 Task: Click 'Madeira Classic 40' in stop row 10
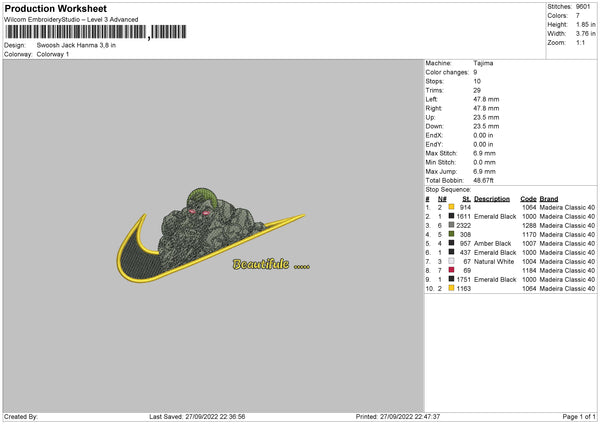pyautogui.click(x=567, y=289)
